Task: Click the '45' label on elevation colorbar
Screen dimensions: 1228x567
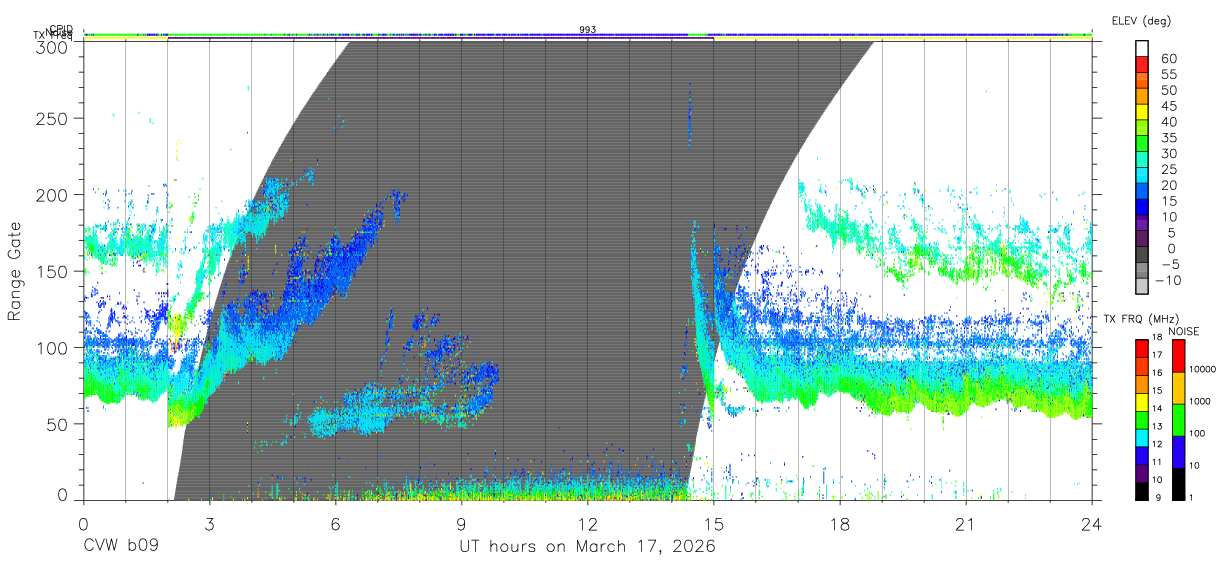Action: [1168, 106]
